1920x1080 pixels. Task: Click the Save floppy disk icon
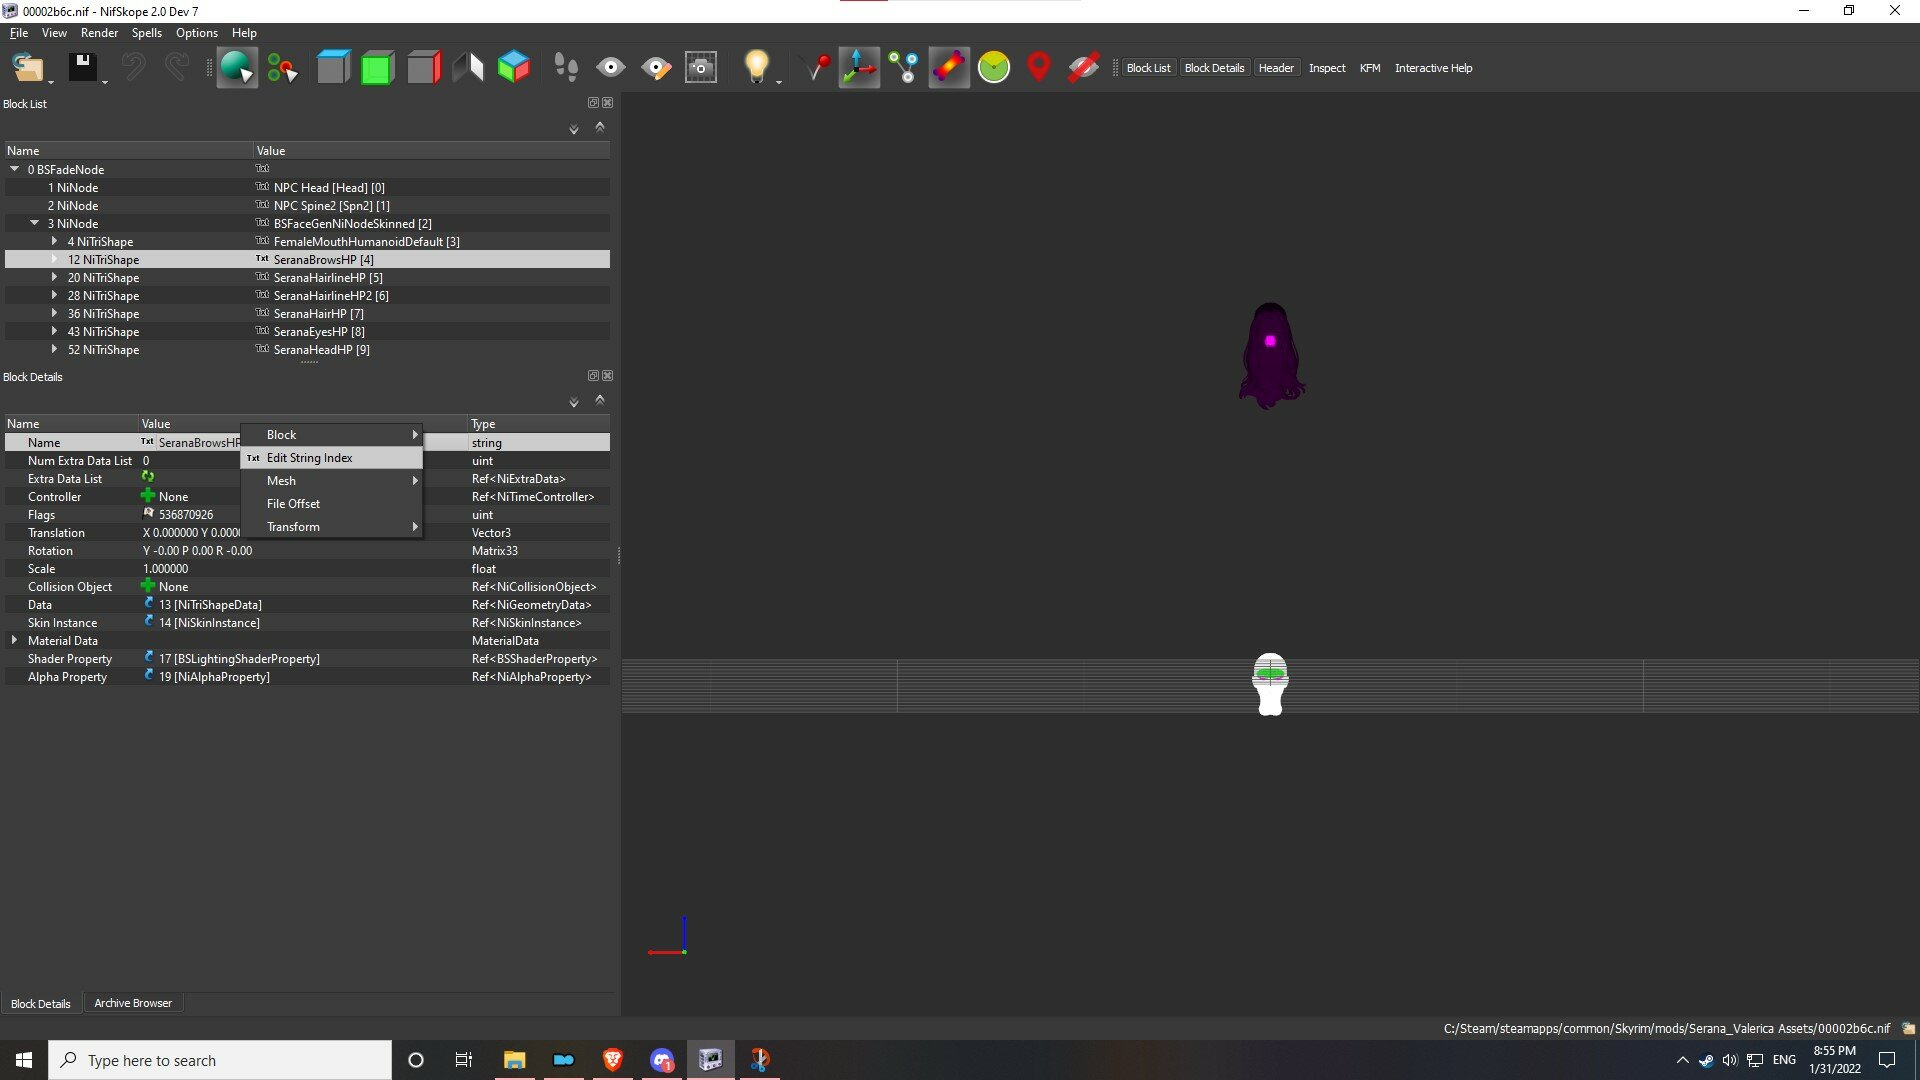tap(82, 68)
